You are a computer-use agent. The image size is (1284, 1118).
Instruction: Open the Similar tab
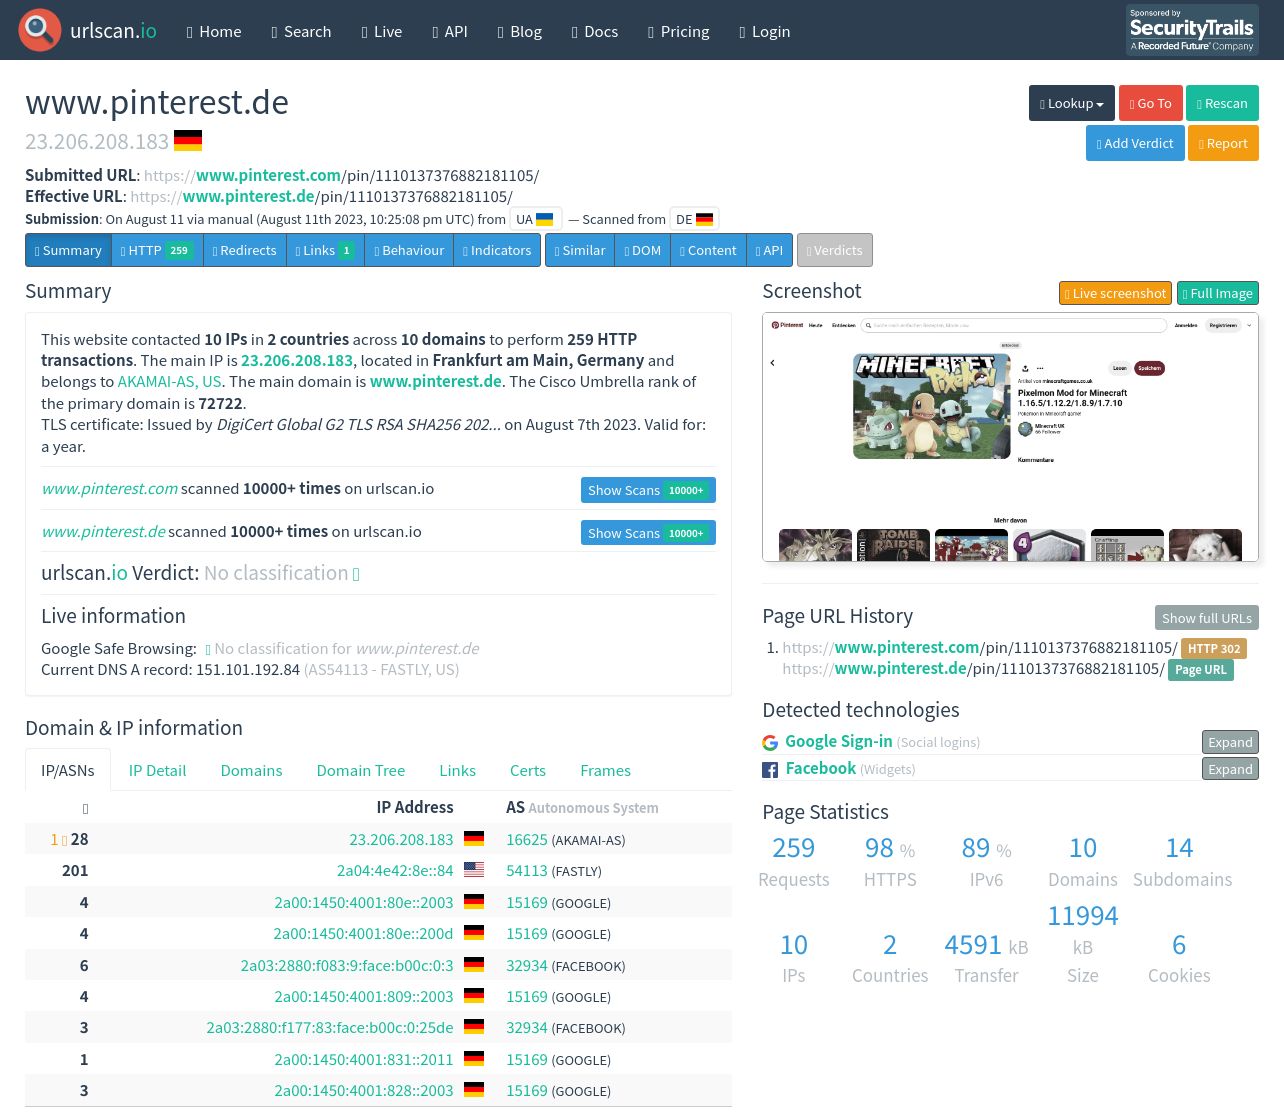[580, 250]
